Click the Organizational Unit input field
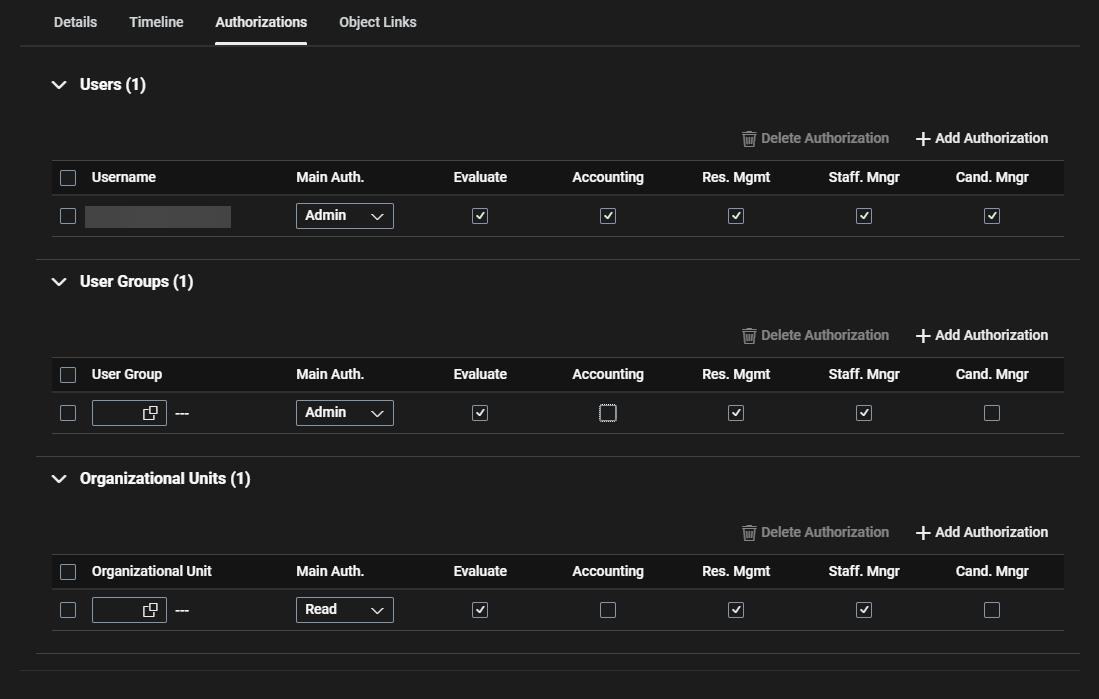 [x=116, y=610]
